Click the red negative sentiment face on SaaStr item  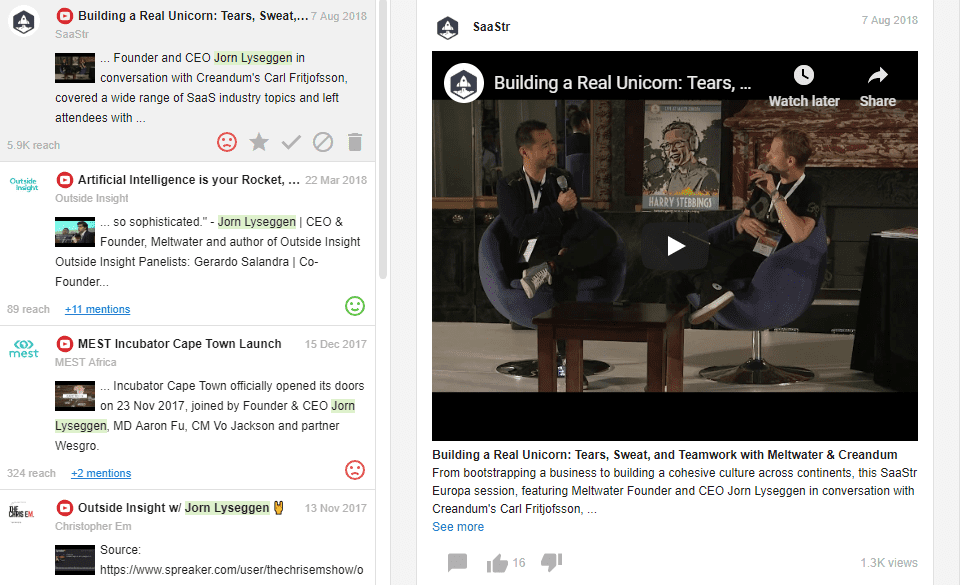(227, 142)
